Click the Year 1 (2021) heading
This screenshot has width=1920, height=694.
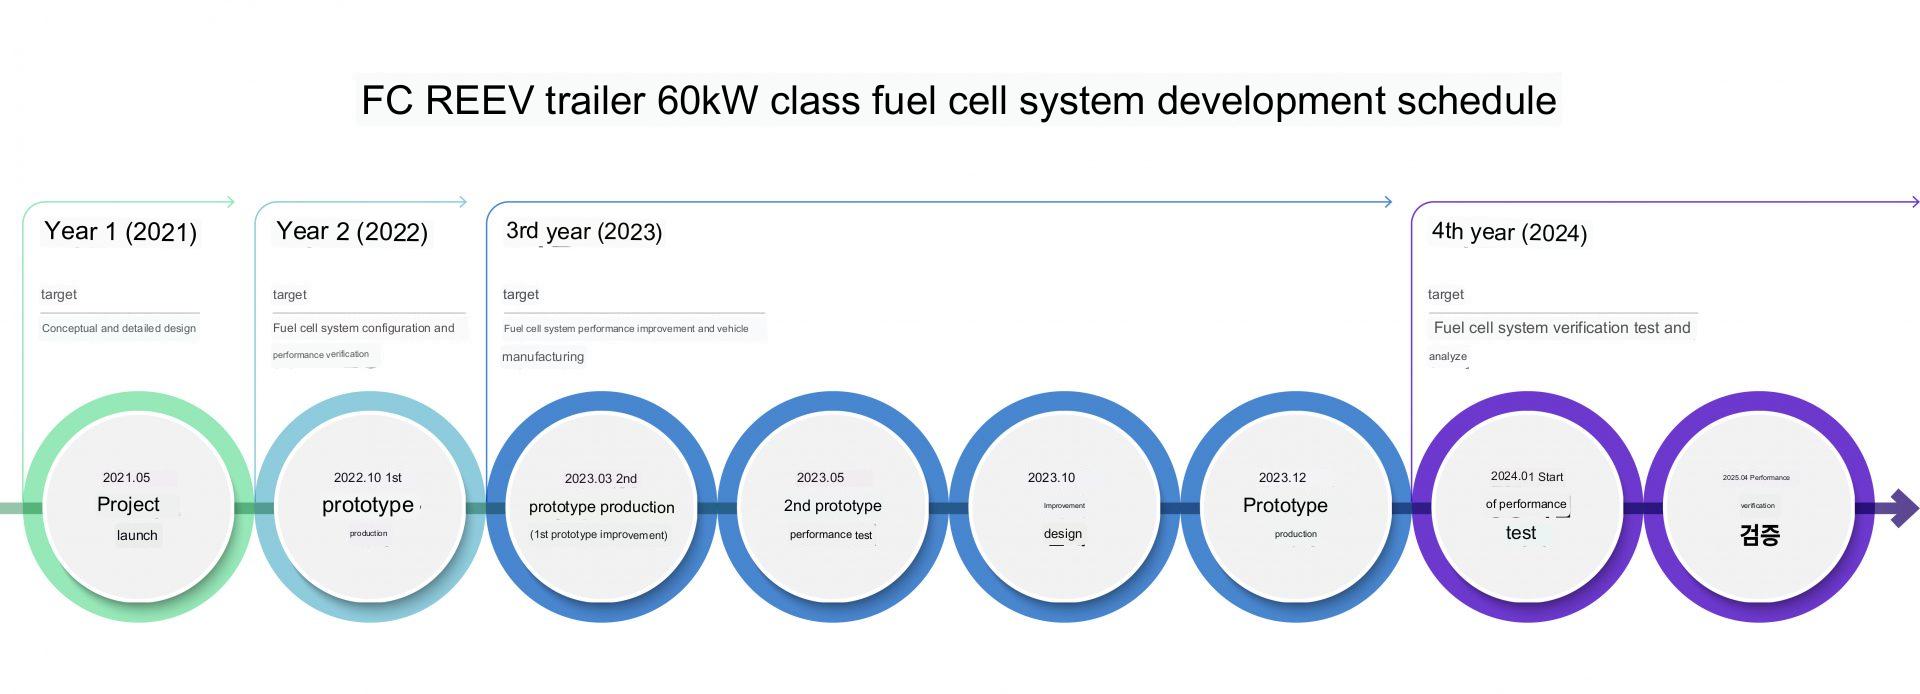[x=121, y=232]
